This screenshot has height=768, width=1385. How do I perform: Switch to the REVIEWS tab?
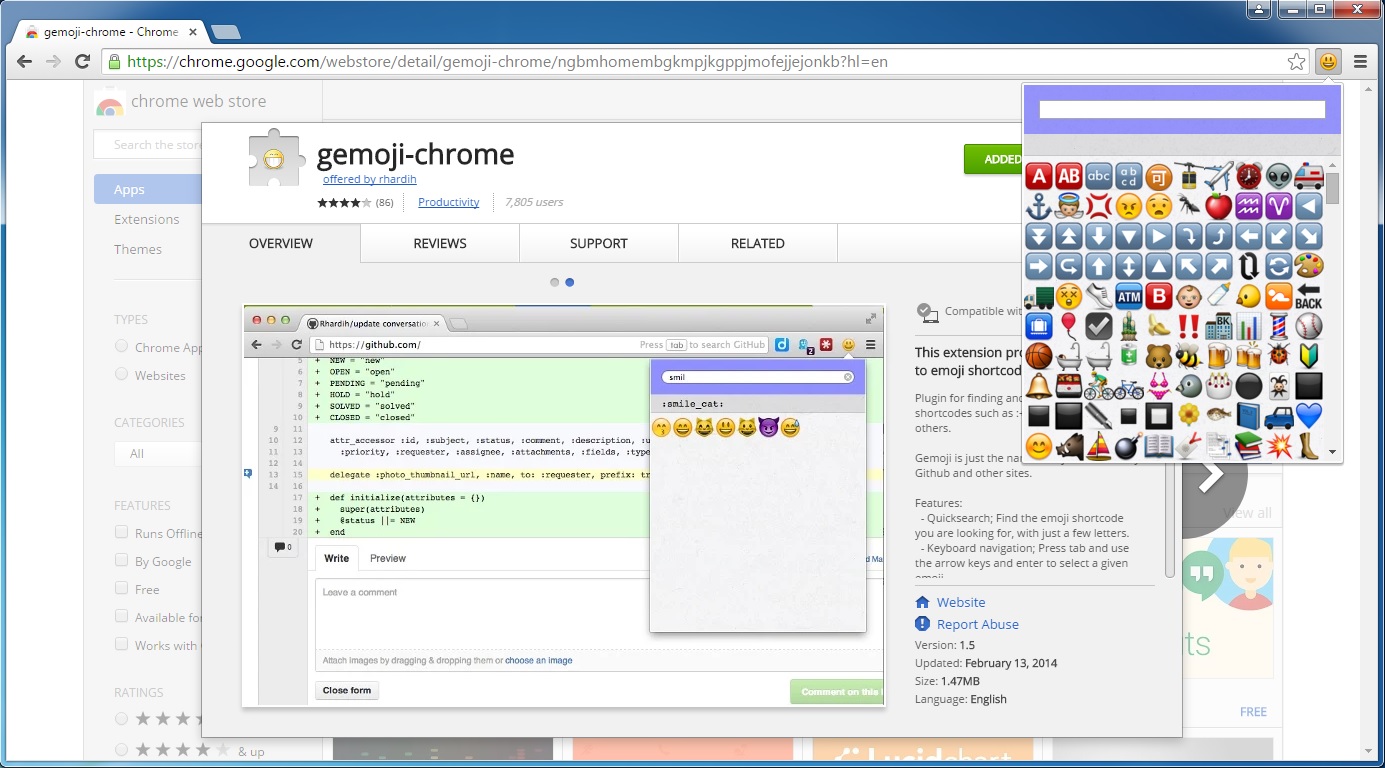439,243
